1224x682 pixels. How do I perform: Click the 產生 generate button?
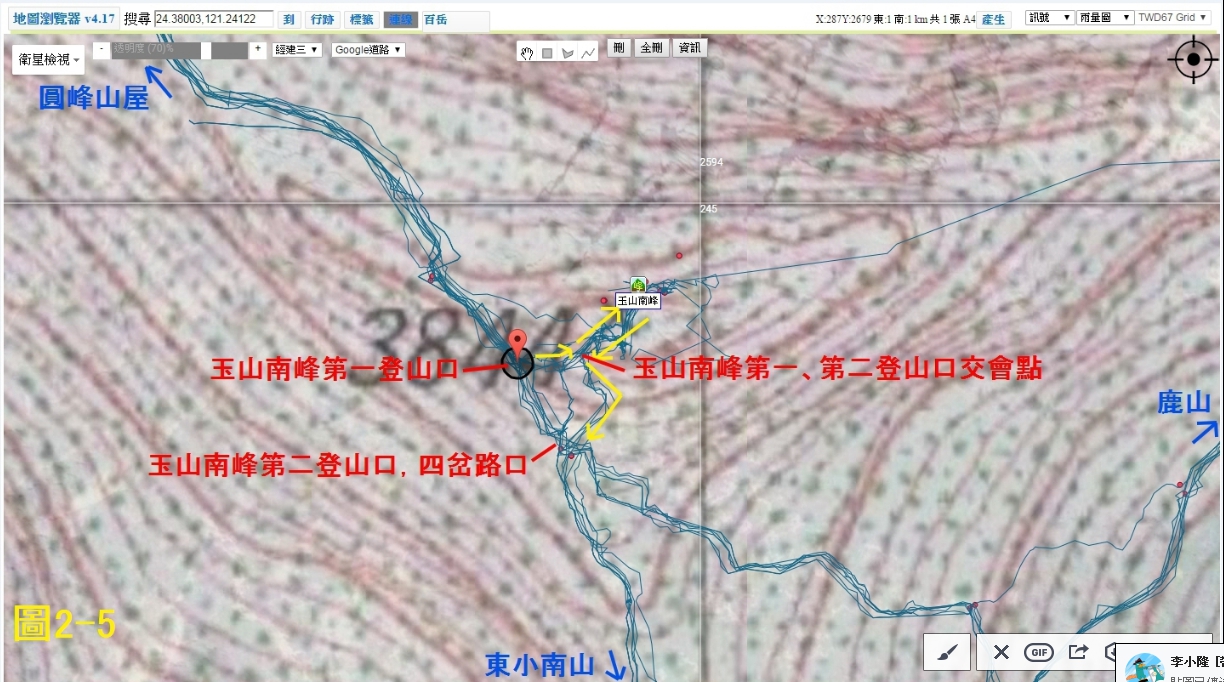click(993, 19)
